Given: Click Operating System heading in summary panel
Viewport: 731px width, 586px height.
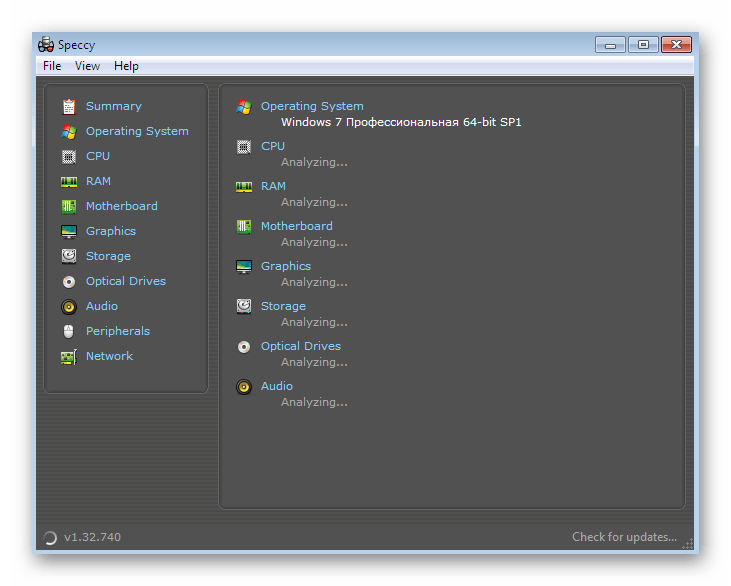Looking at the screenshot, I should (312, 106).
